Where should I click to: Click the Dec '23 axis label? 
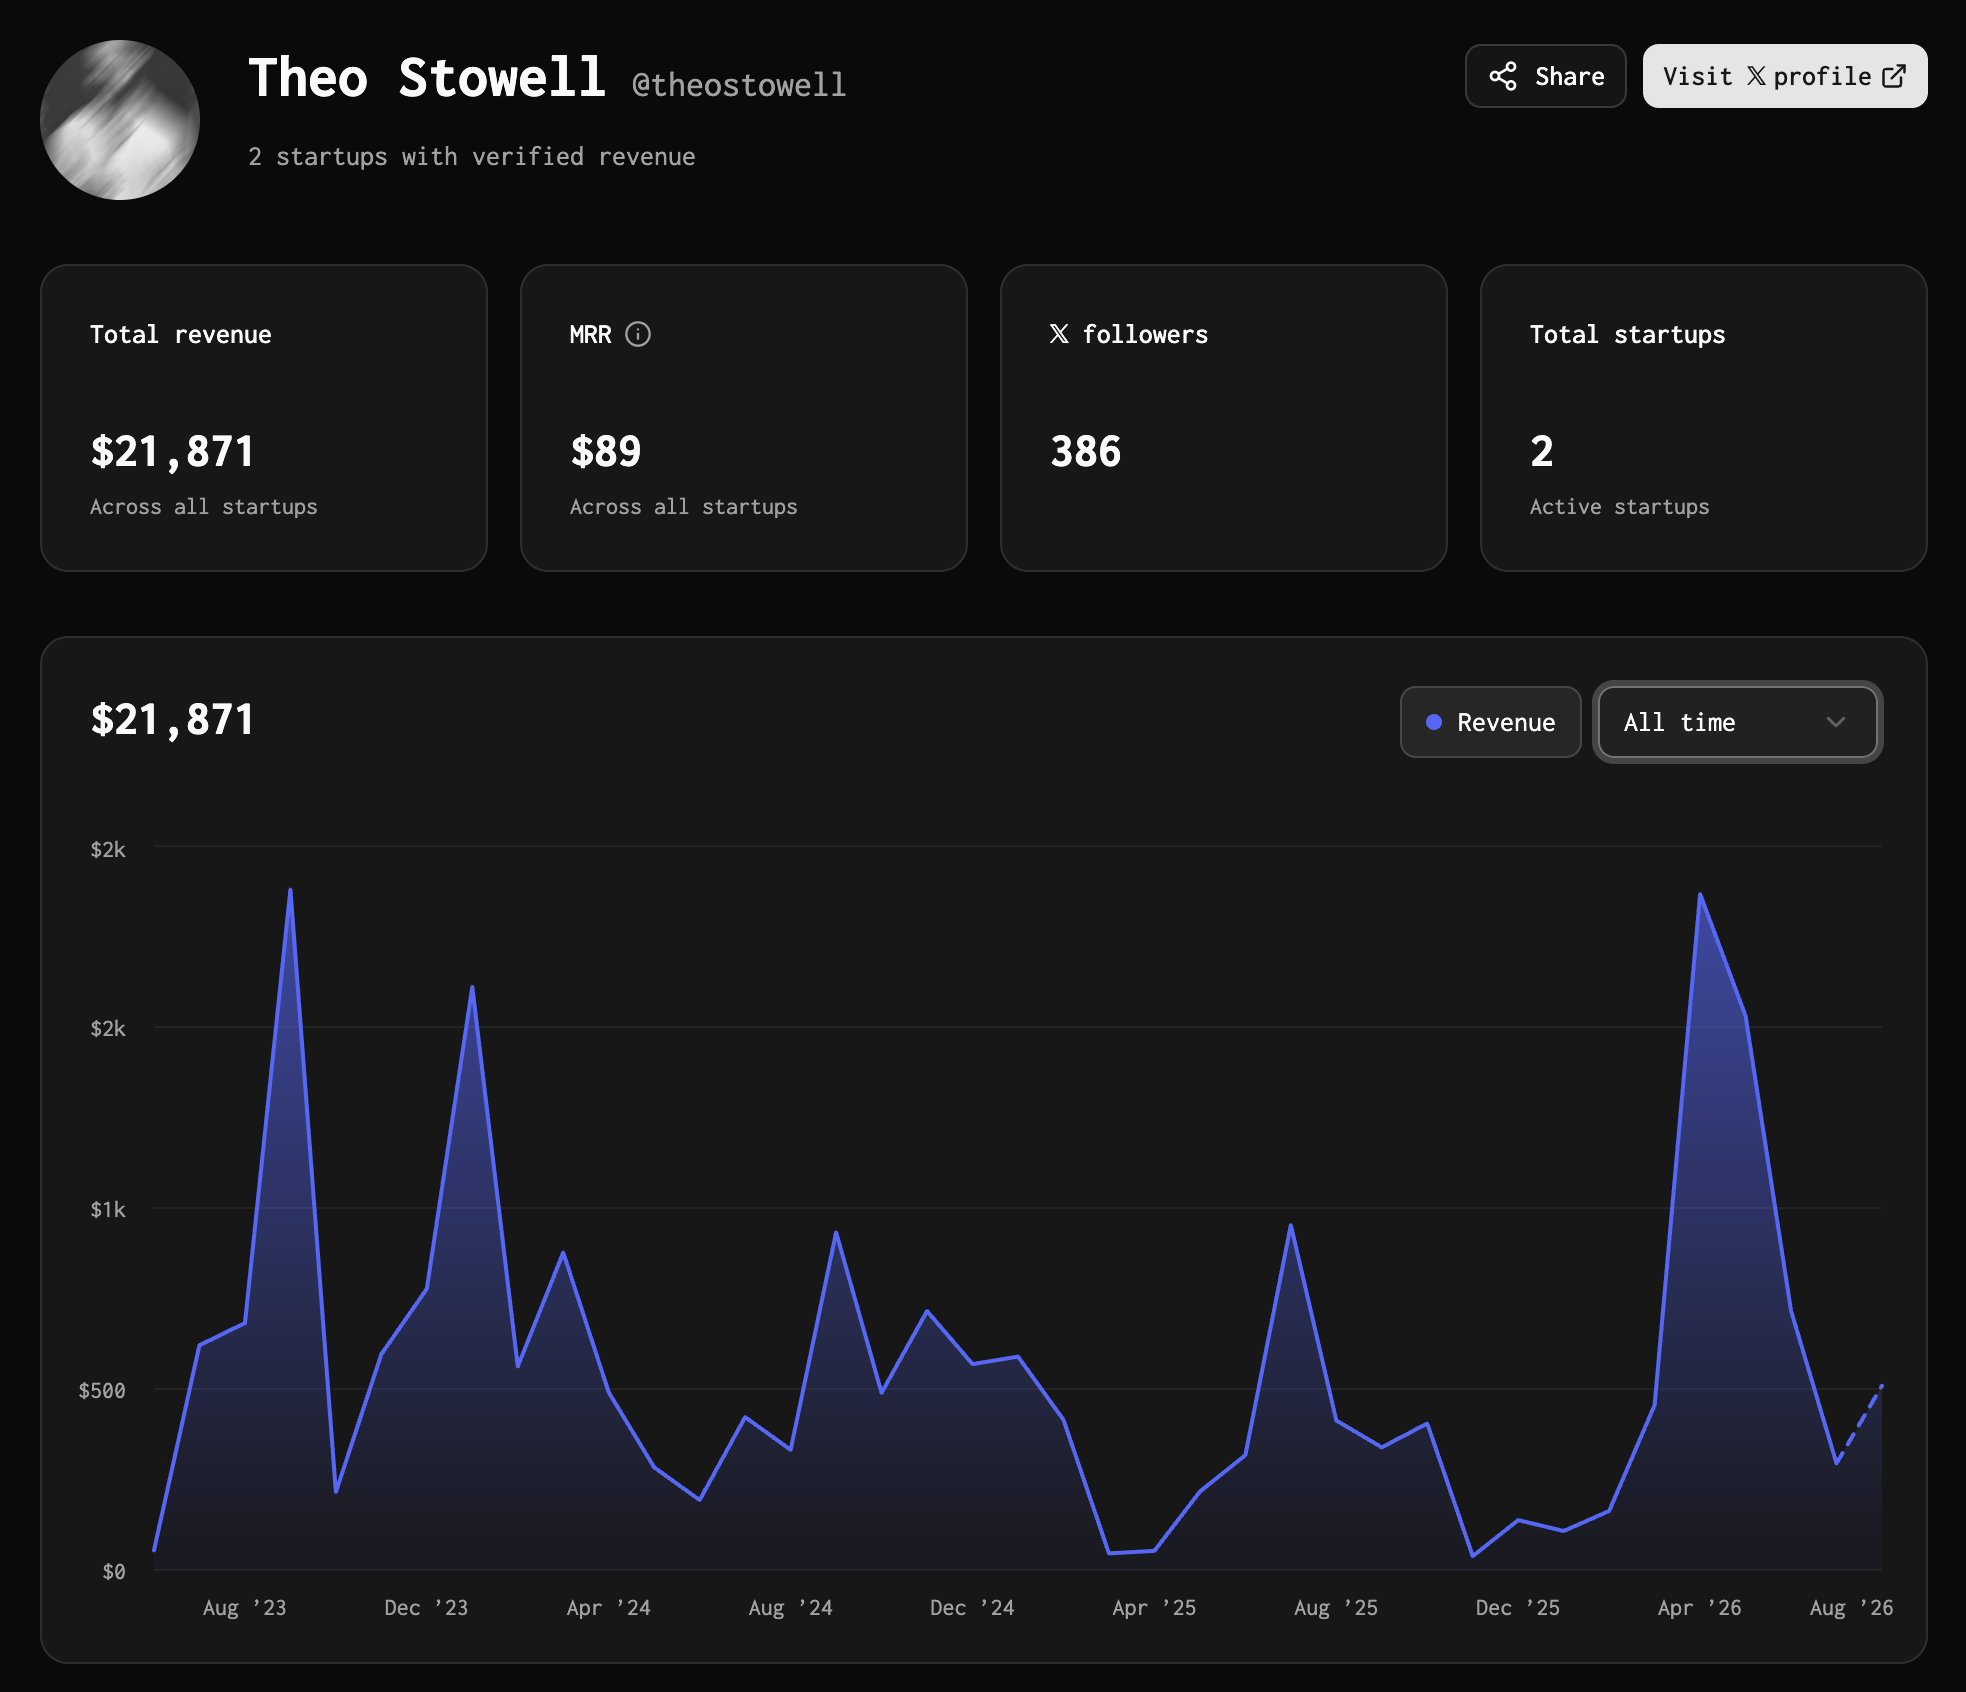click(x=427, y=1608)
